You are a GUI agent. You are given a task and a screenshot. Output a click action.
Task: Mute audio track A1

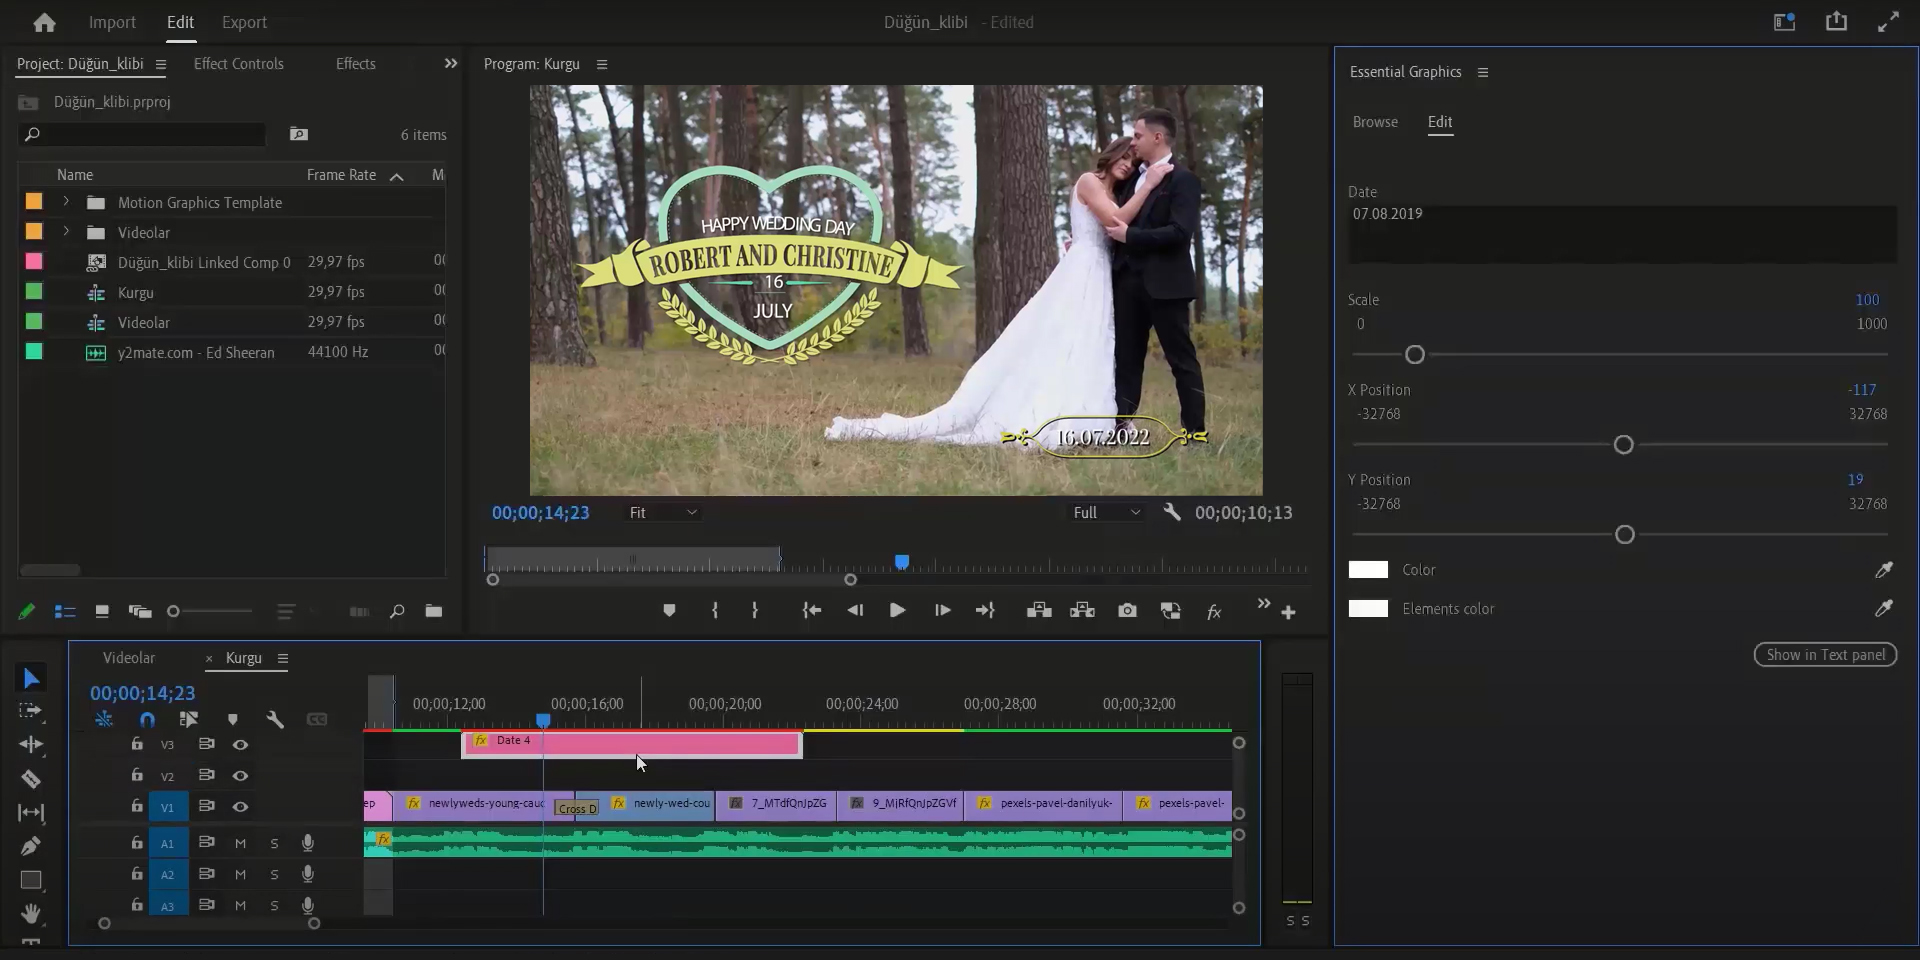point(240,844)
